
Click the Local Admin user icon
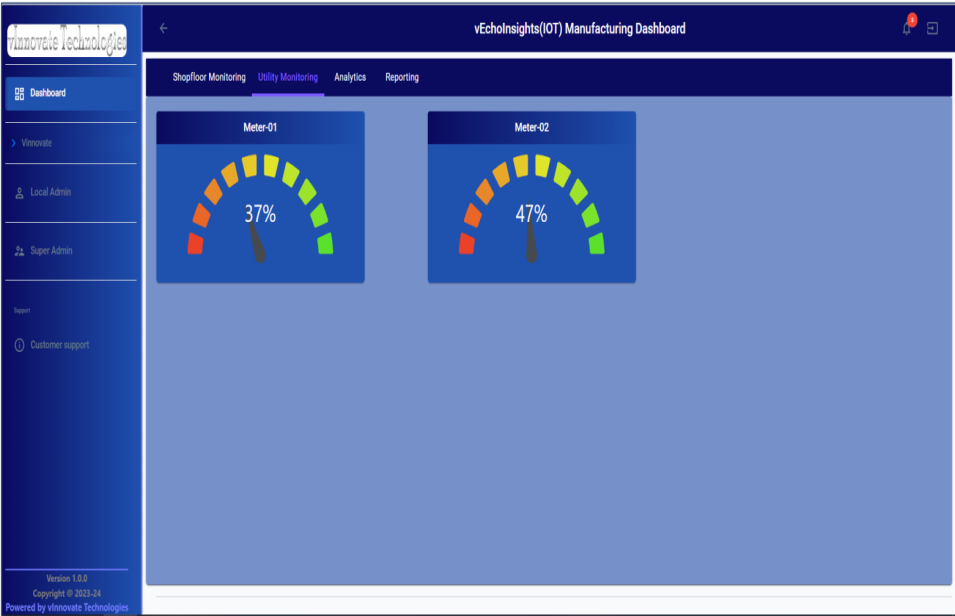point(19,193)
